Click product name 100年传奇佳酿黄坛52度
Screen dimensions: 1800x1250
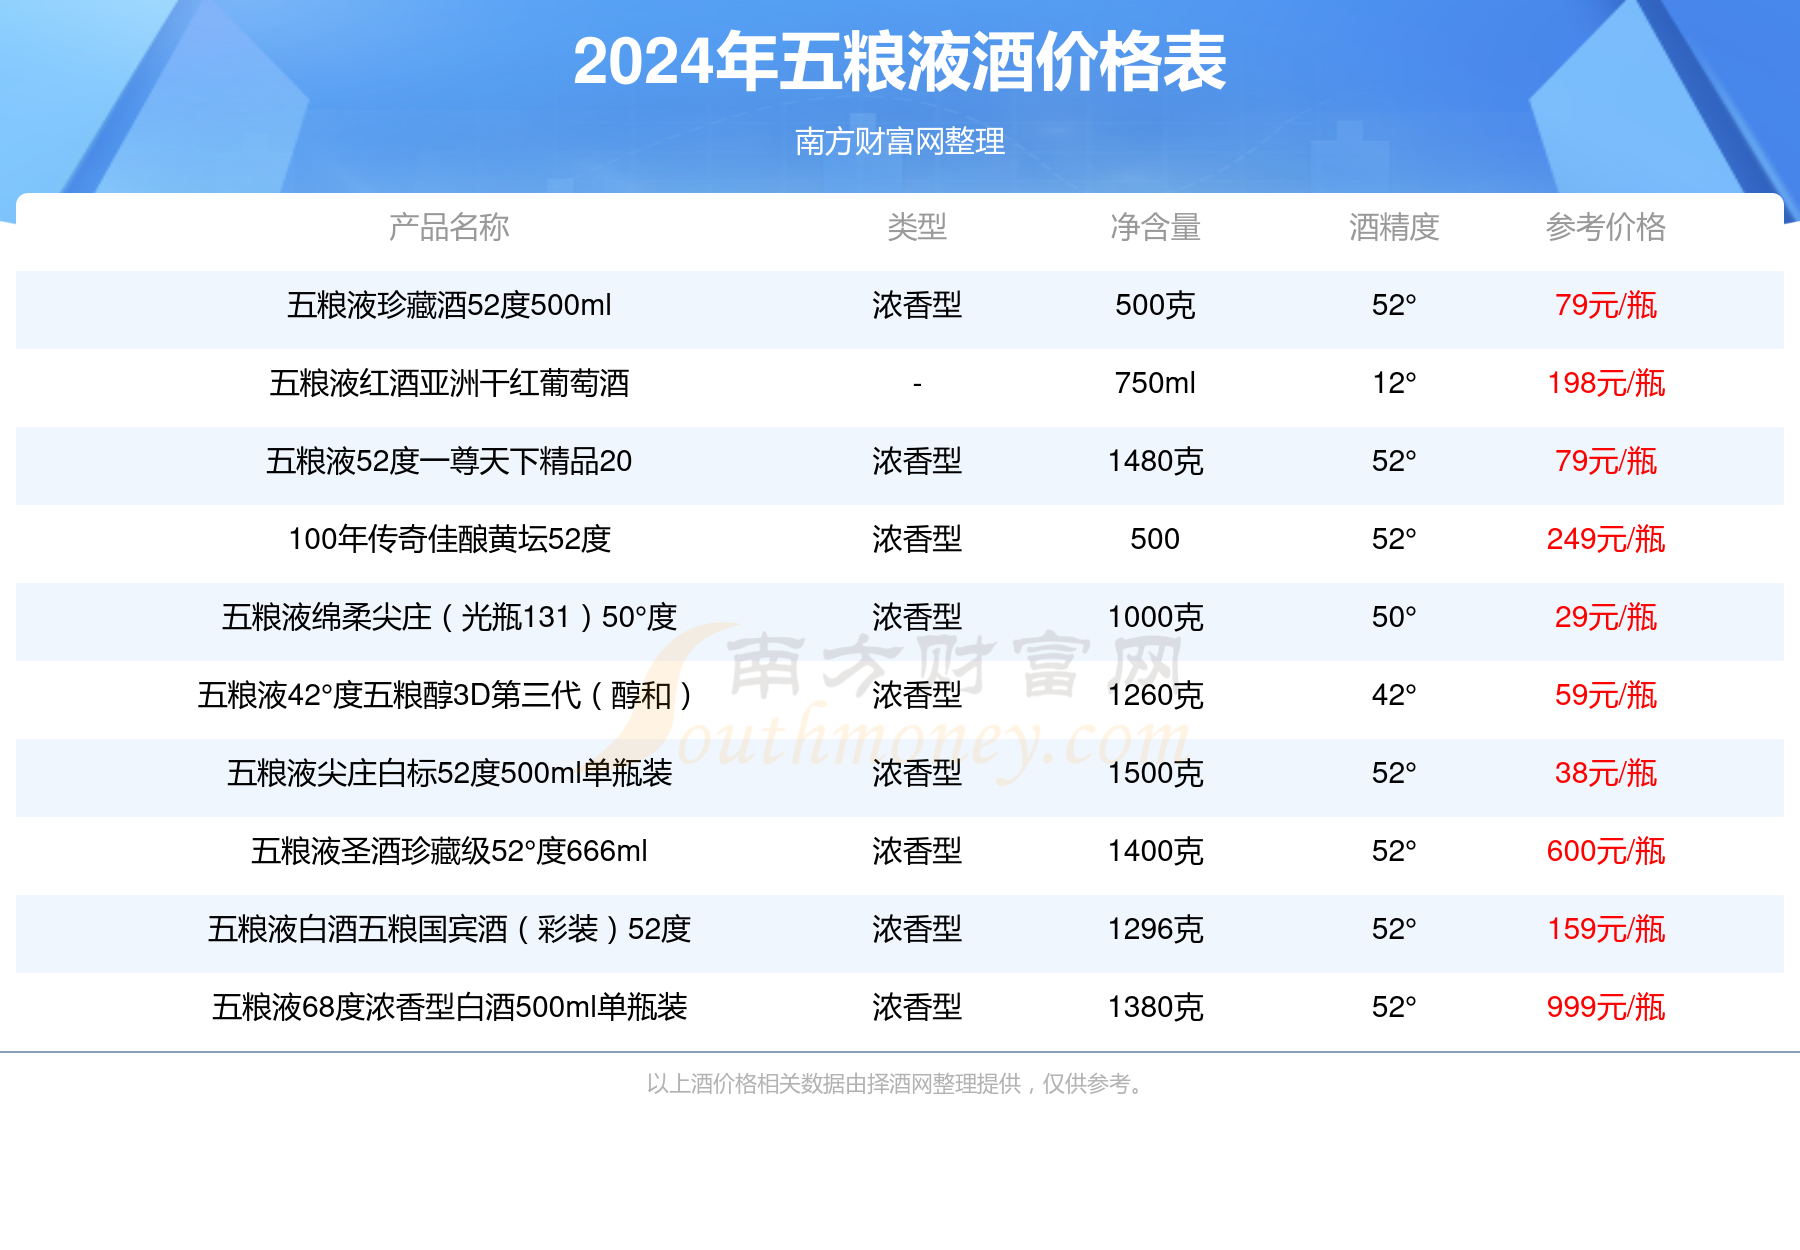pyautogui.click(x=449, y=539)
